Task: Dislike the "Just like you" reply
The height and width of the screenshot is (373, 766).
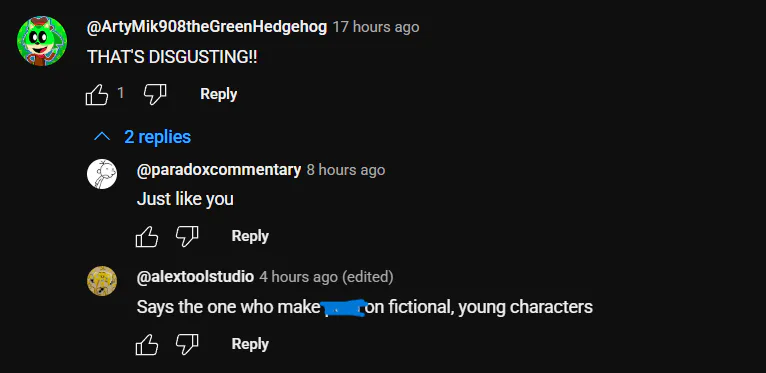Action: point(187,236)
